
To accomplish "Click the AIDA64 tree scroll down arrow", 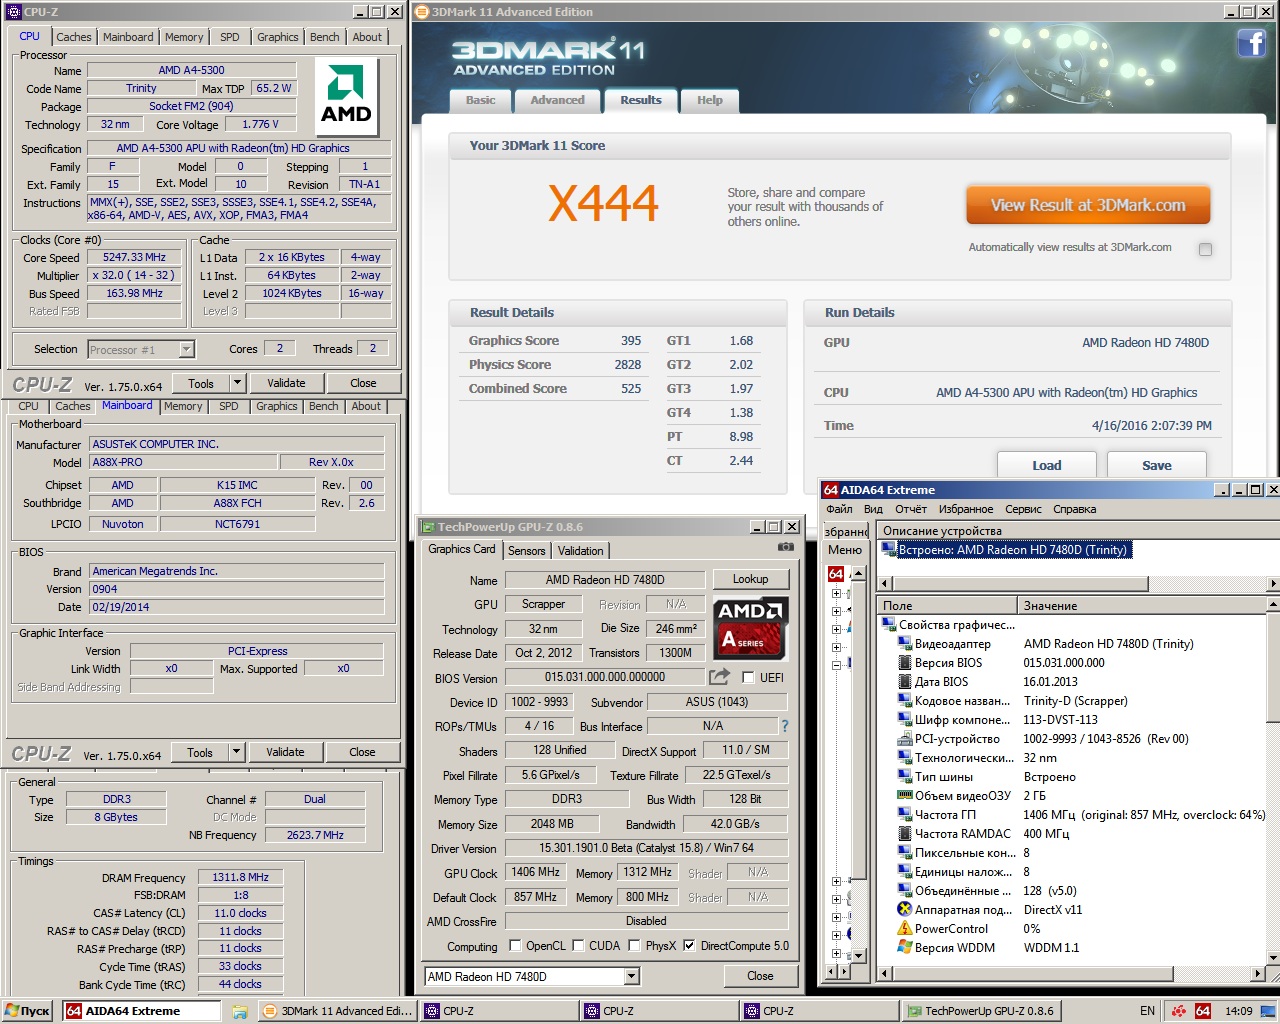I will point(858,957).
